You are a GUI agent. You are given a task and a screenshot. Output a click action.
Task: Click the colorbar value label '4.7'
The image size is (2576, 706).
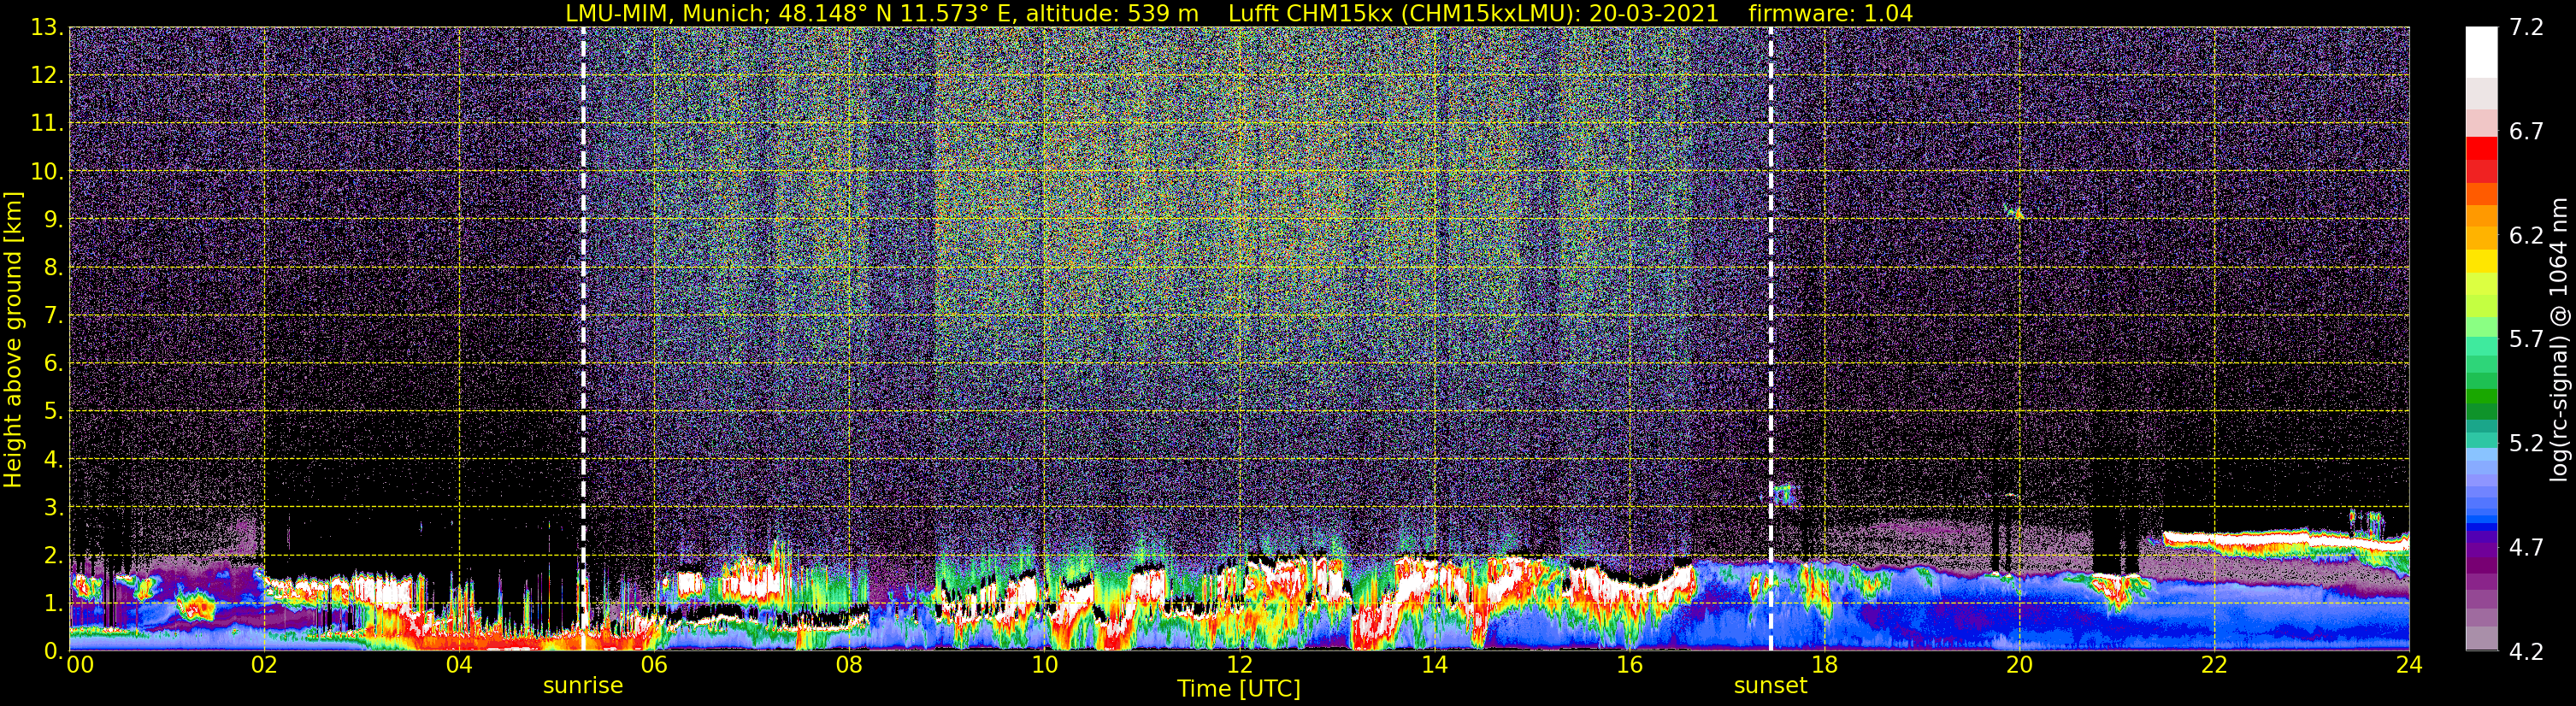coord(2526,547)
